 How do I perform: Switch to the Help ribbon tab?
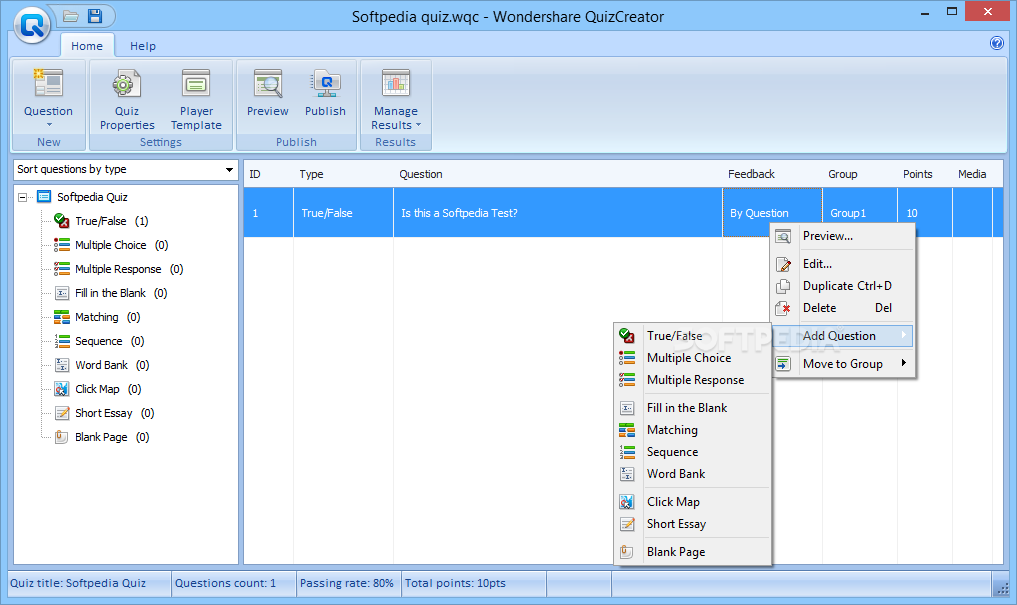tap(143, 46)
